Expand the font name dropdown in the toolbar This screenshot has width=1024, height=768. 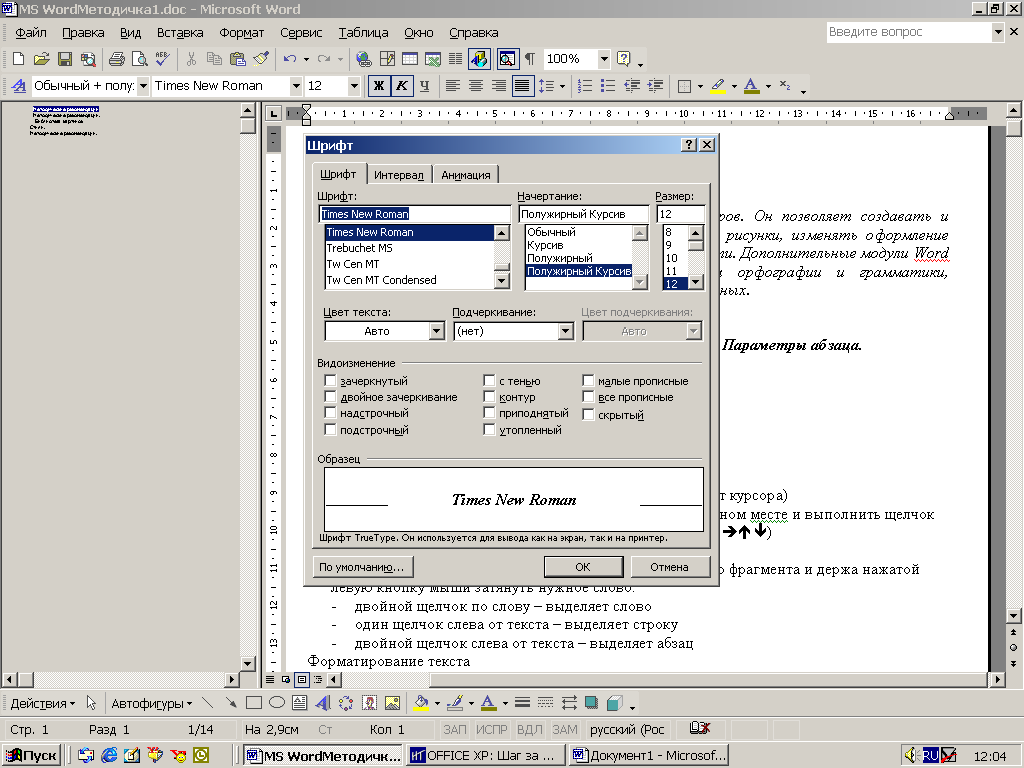tap(296, 86)
